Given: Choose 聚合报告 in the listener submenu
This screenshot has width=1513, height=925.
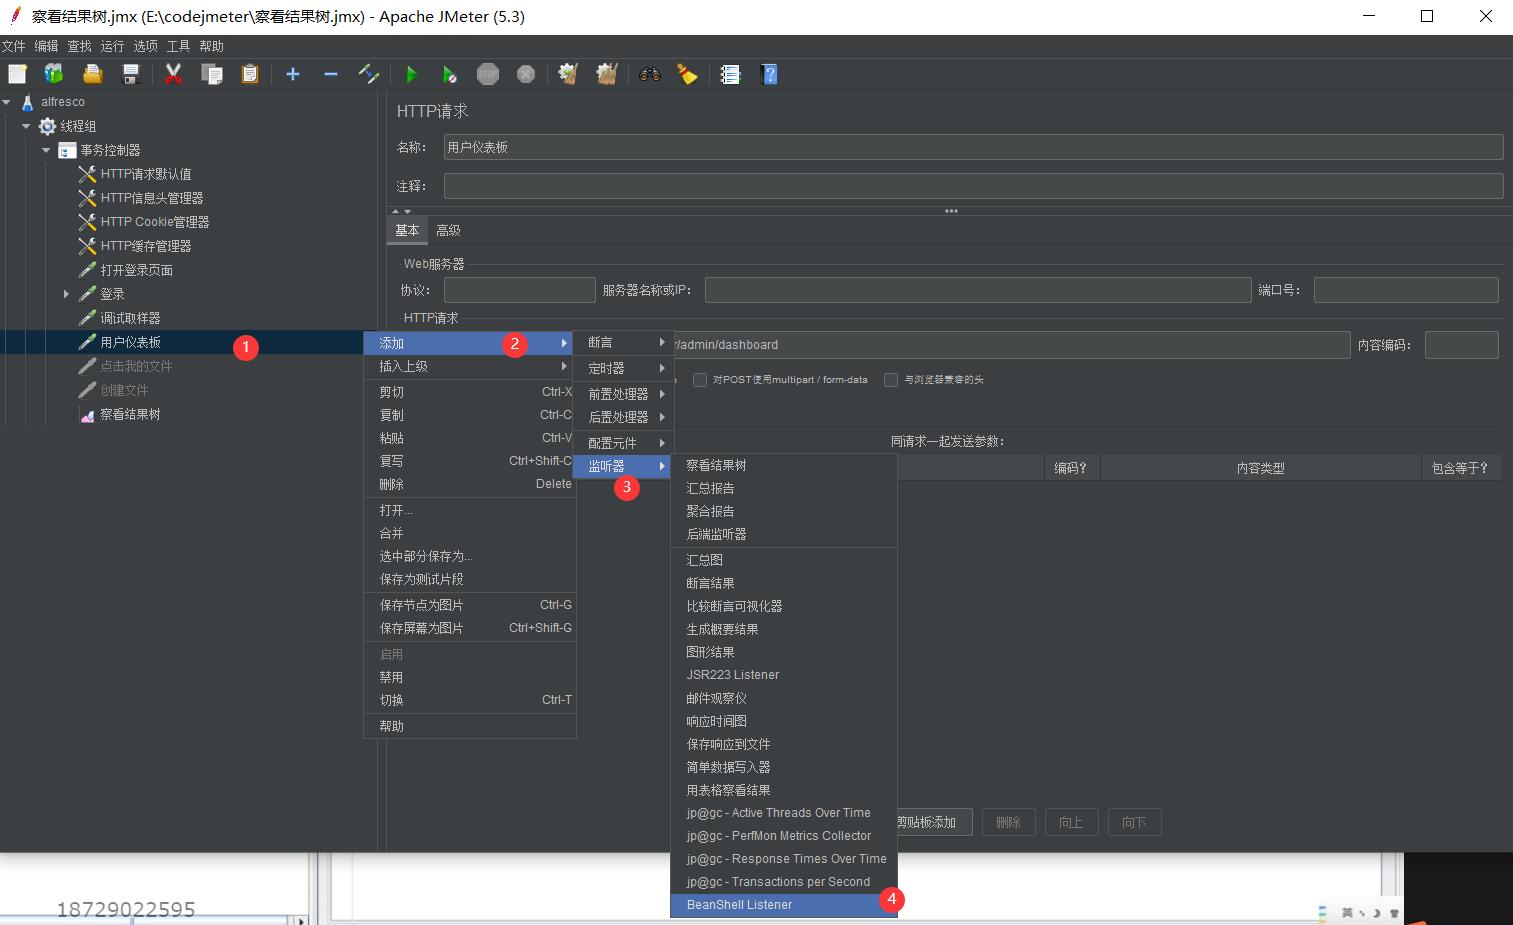Looking at the screenshot, I should click(784, 511).
